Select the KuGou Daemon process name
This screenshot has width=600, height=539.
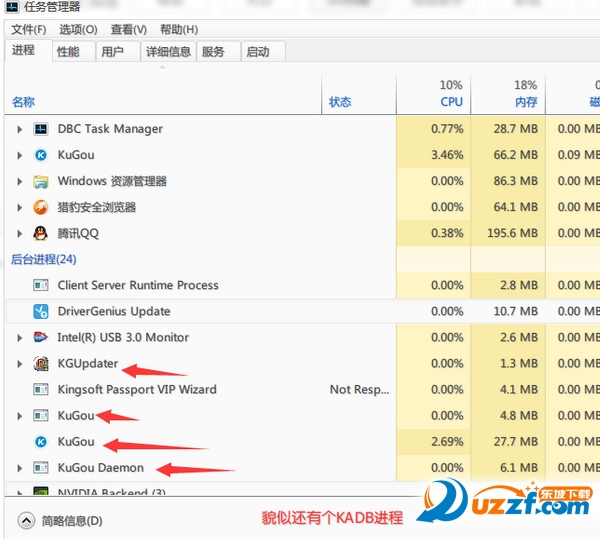(x=100, y=468)
